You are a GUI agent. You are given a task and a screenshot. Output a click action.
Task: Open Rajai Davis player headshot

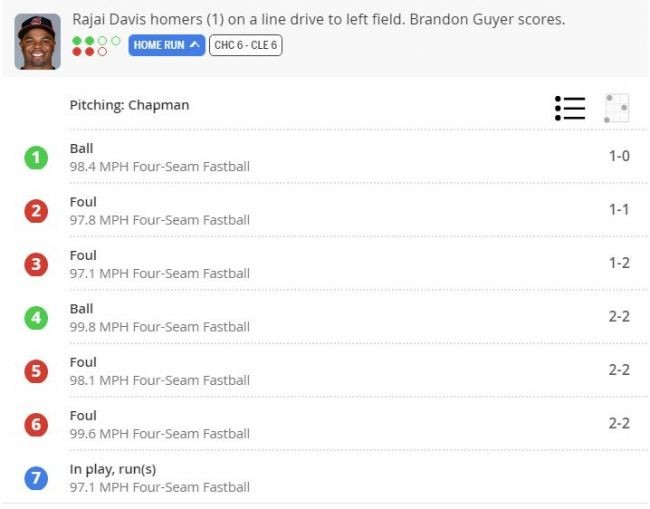pyautogui.click(x=37, y=41)
